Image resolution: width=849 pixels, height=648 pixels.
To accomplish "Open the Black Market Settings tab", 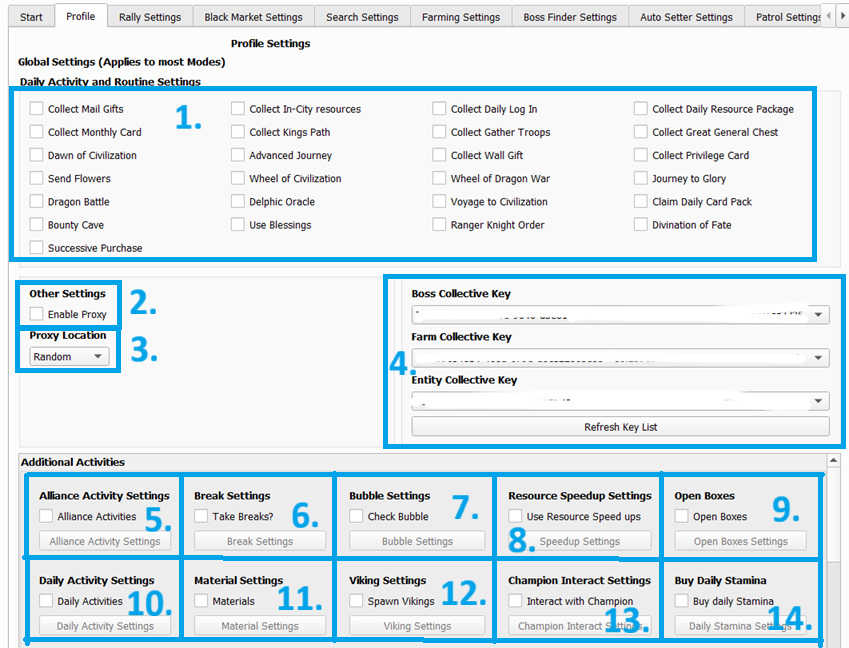I will pyautogui.click(x=253, y=17).
